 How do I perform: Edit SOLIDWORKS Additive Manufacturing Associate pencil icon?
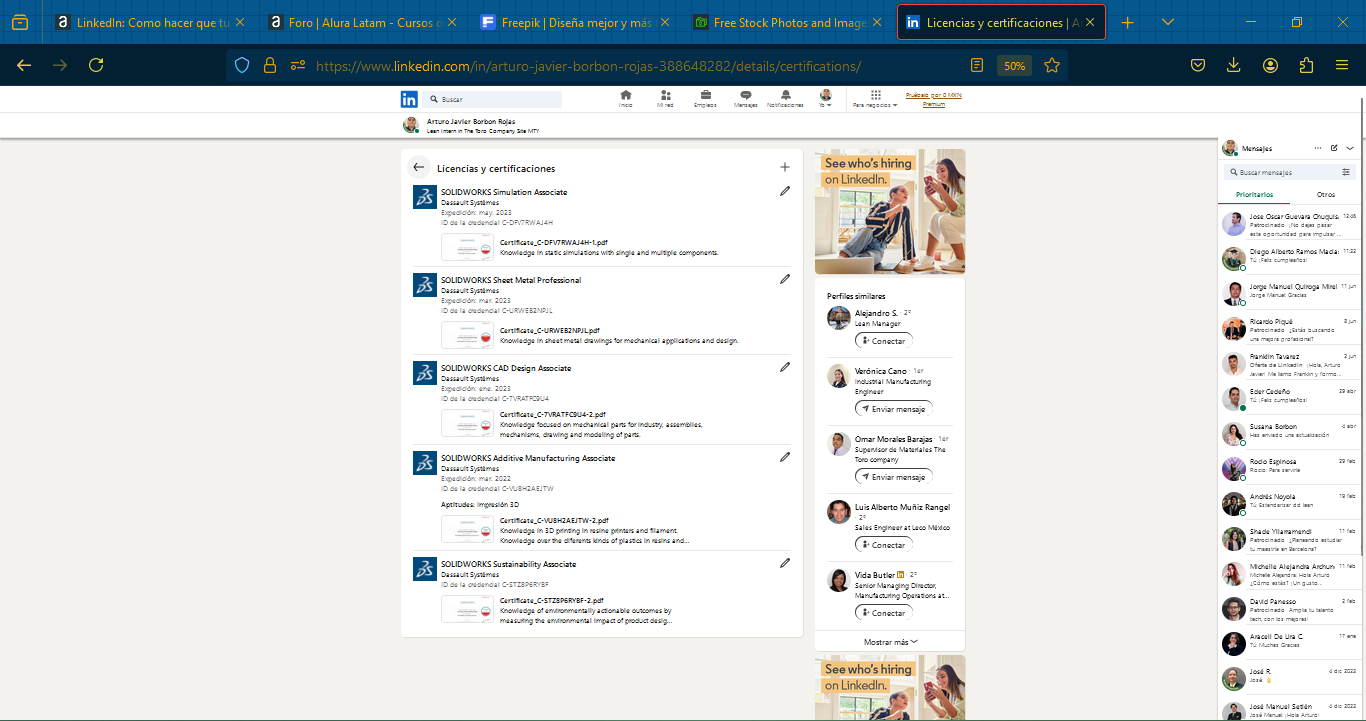click(x=785, y=457)
